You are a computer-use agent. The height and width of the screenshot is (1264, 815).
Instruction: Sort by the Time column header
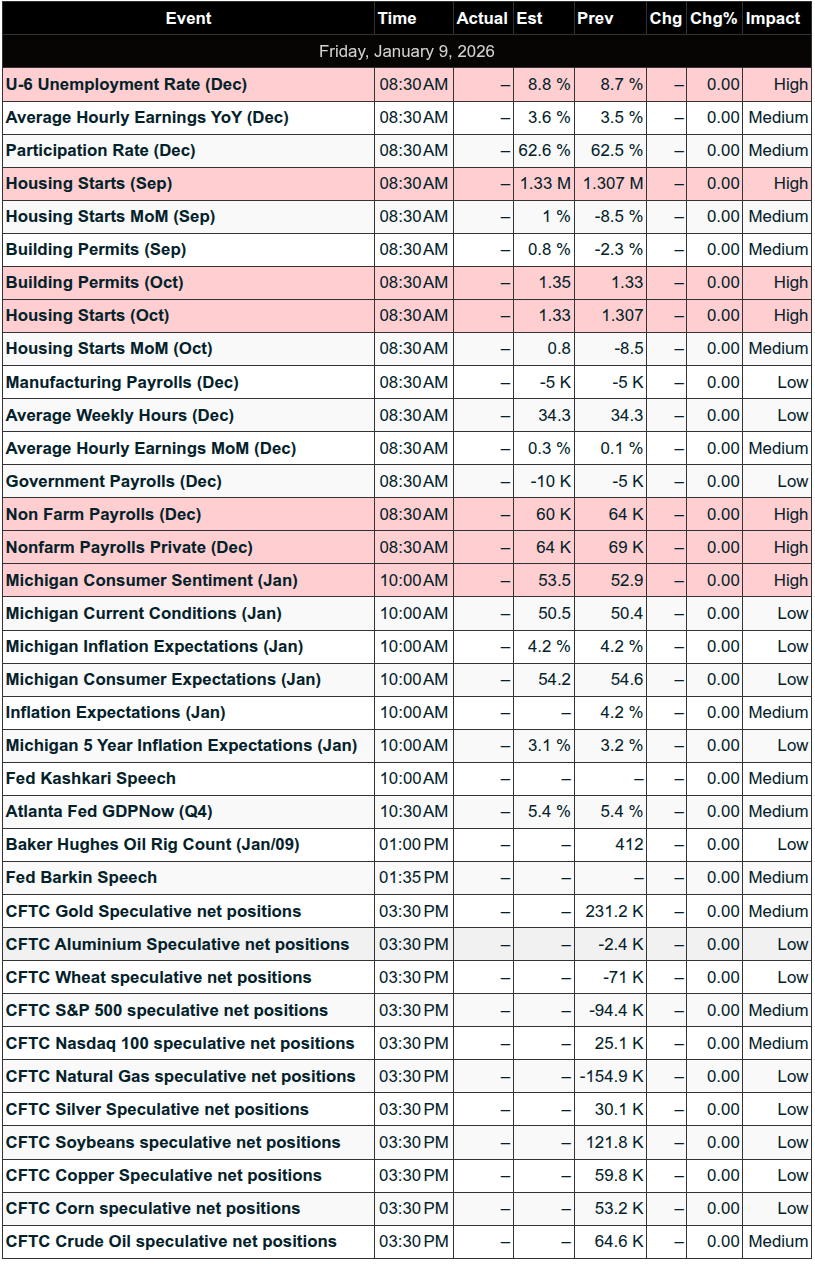pyautogui.click(x=397, y=18)
